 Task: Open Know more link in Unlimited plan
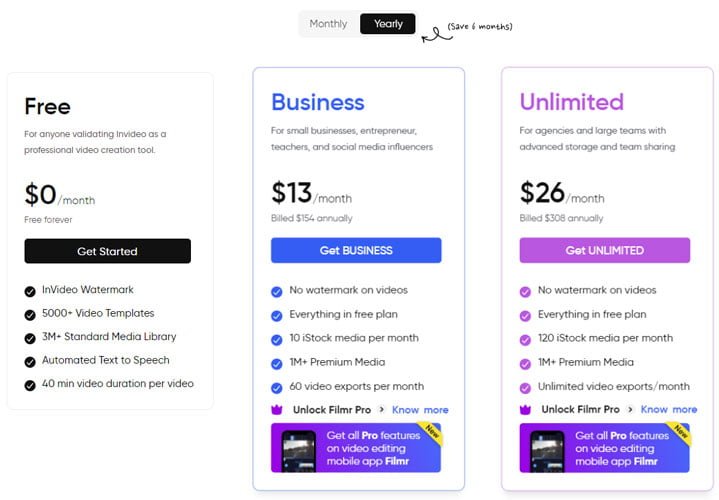tap(669, 409)
